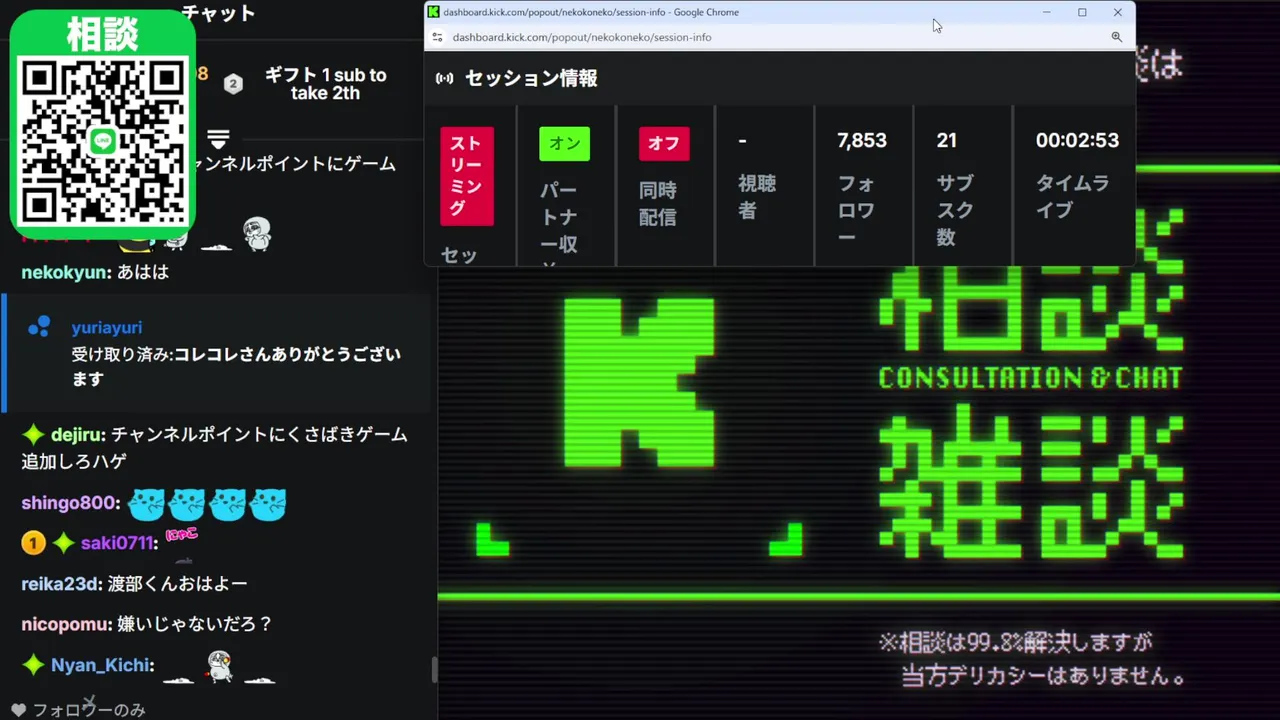Click the heart icon beside フォロワーのみ
Screen dimensions: 1280x720
pyautogui.click(x=18, y=710)
